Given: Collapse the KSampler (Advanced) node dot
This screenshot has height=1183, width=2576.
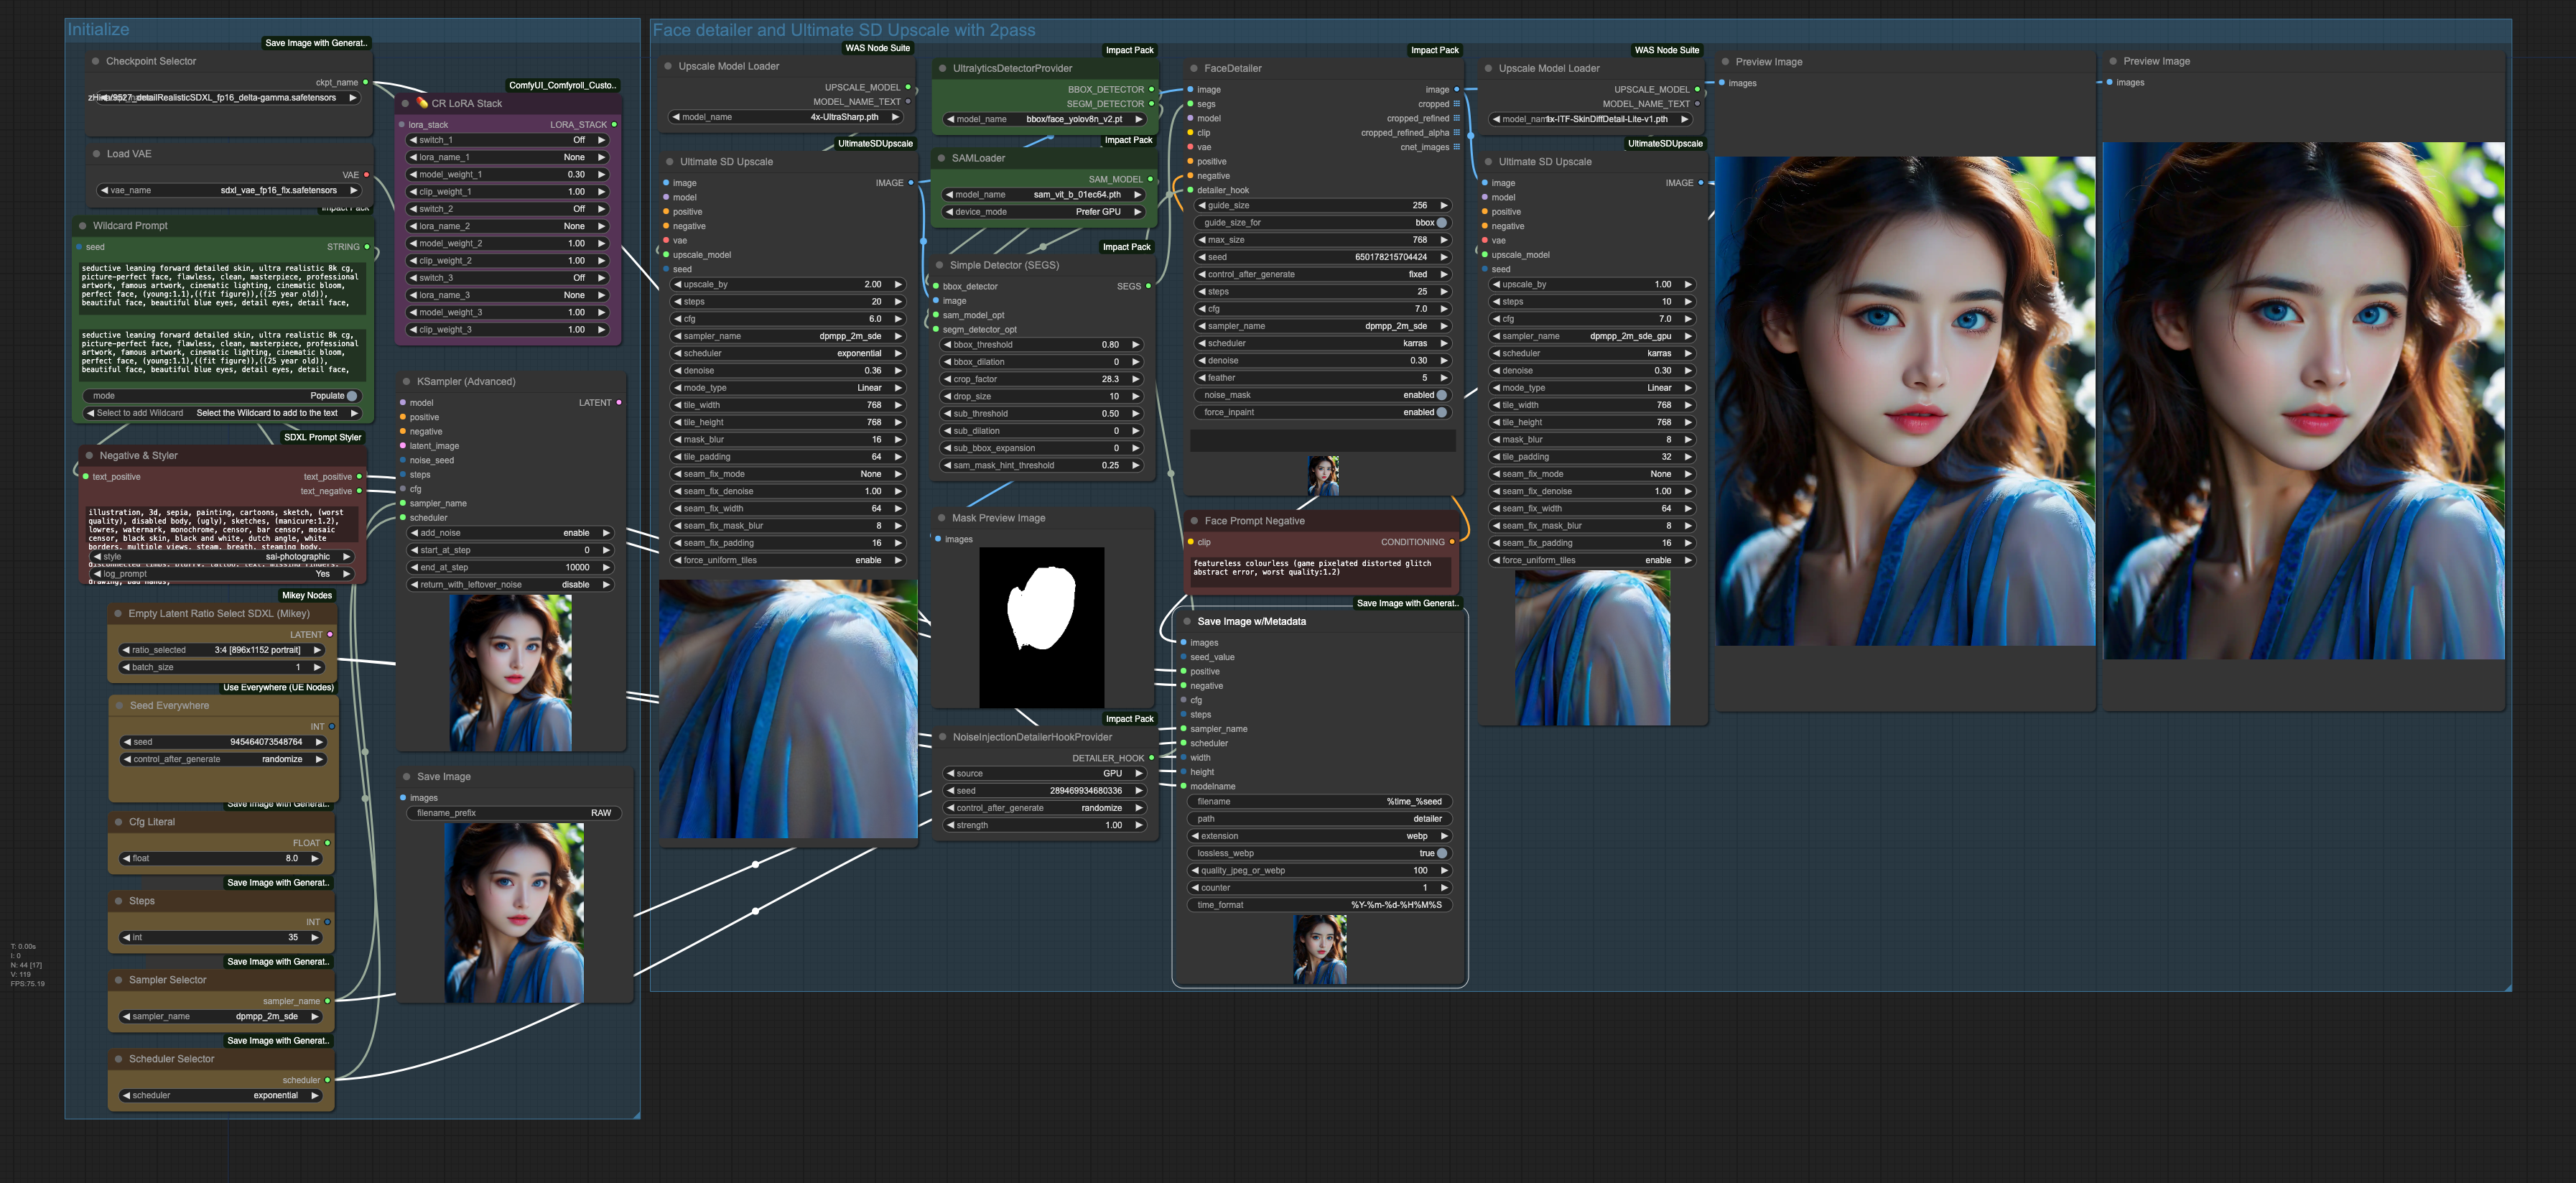Looking at the screenshot, I should [406, 382].
